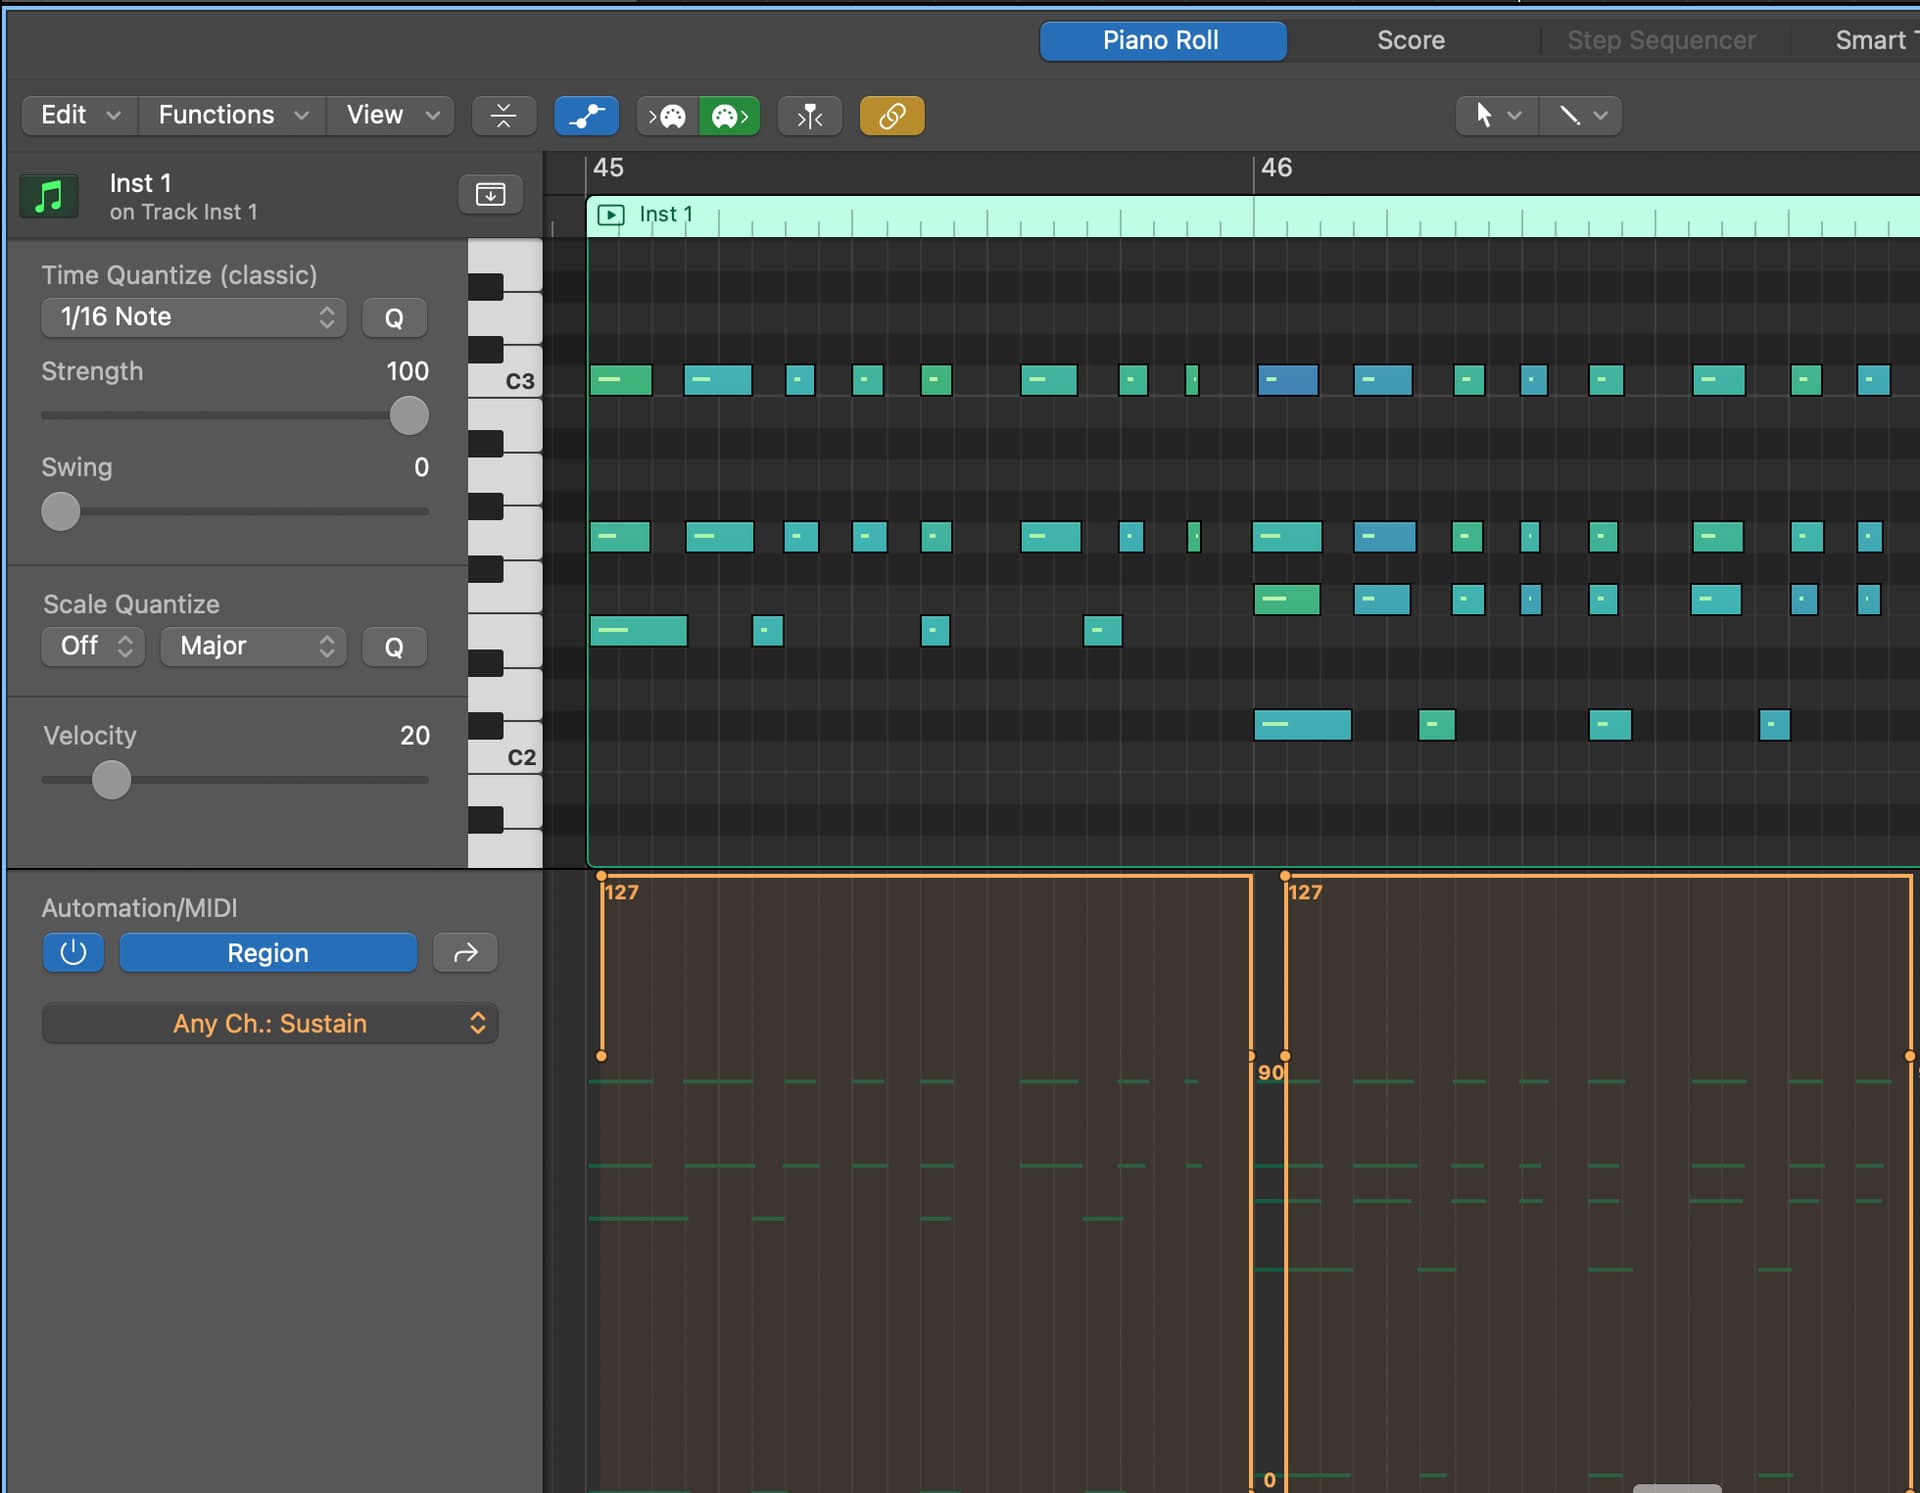
Task: Click the green Inst 1 region icon
Action: 48,196
